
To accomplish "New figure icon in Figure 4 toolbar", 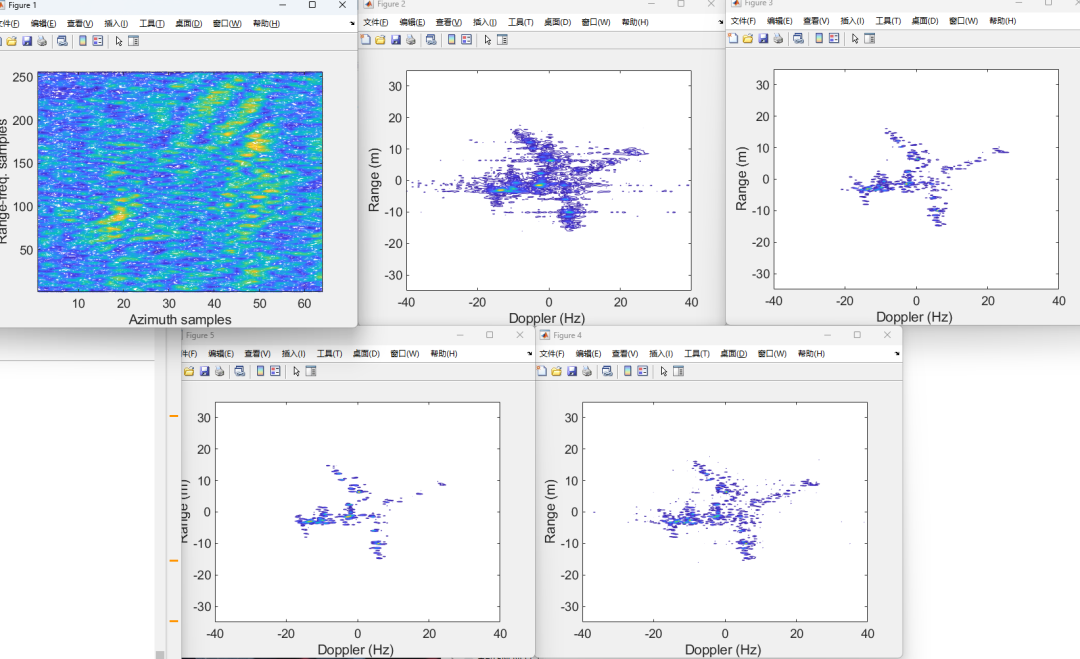I will pyautogui.click(x=541, y=371).
